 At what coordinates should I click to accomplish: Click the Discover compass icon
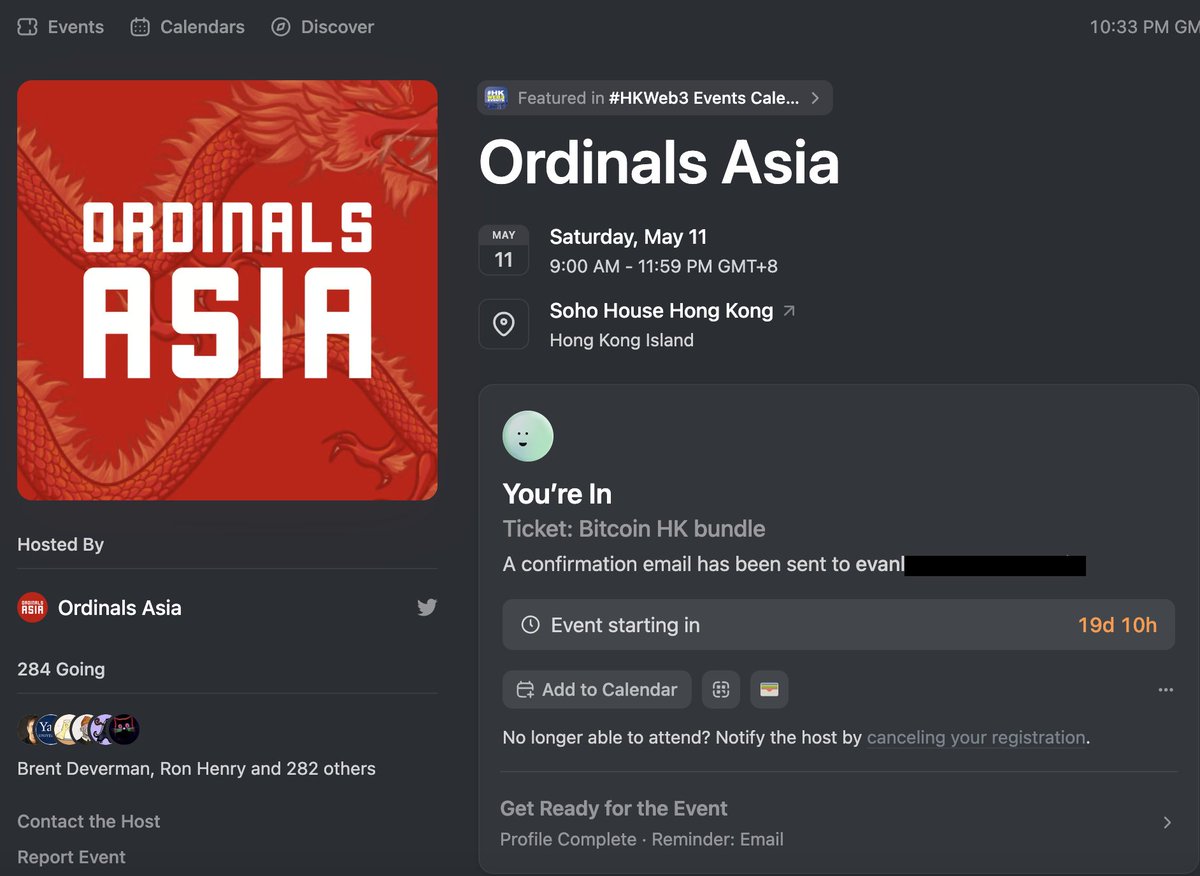click(281, 27)
